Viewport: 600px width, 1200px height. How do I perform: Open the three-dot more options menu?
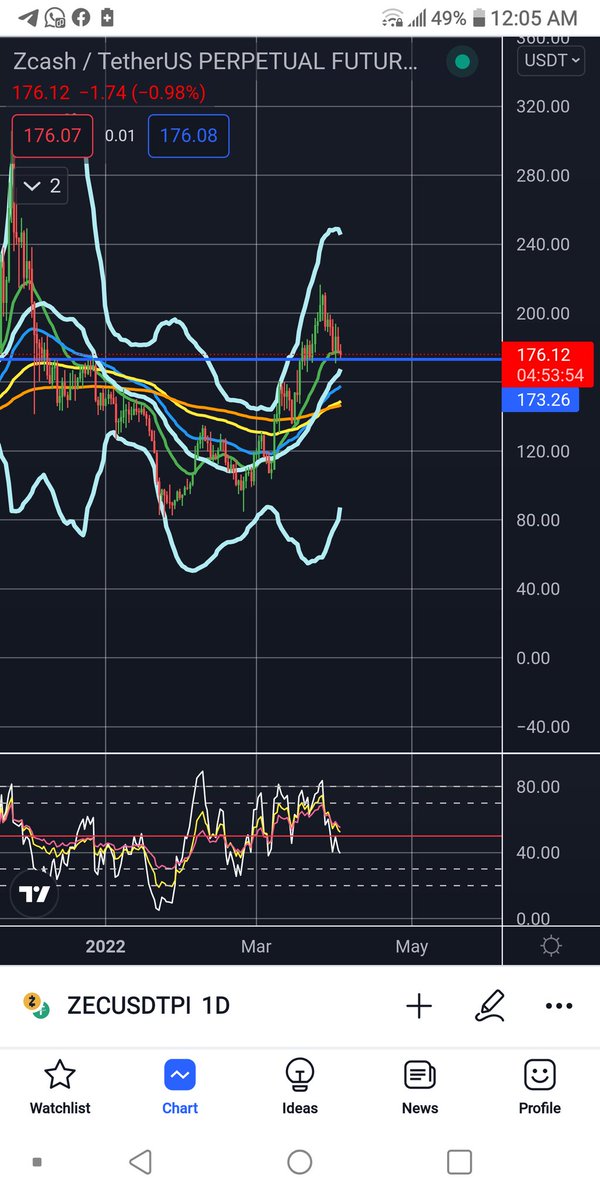(559, 1006)
